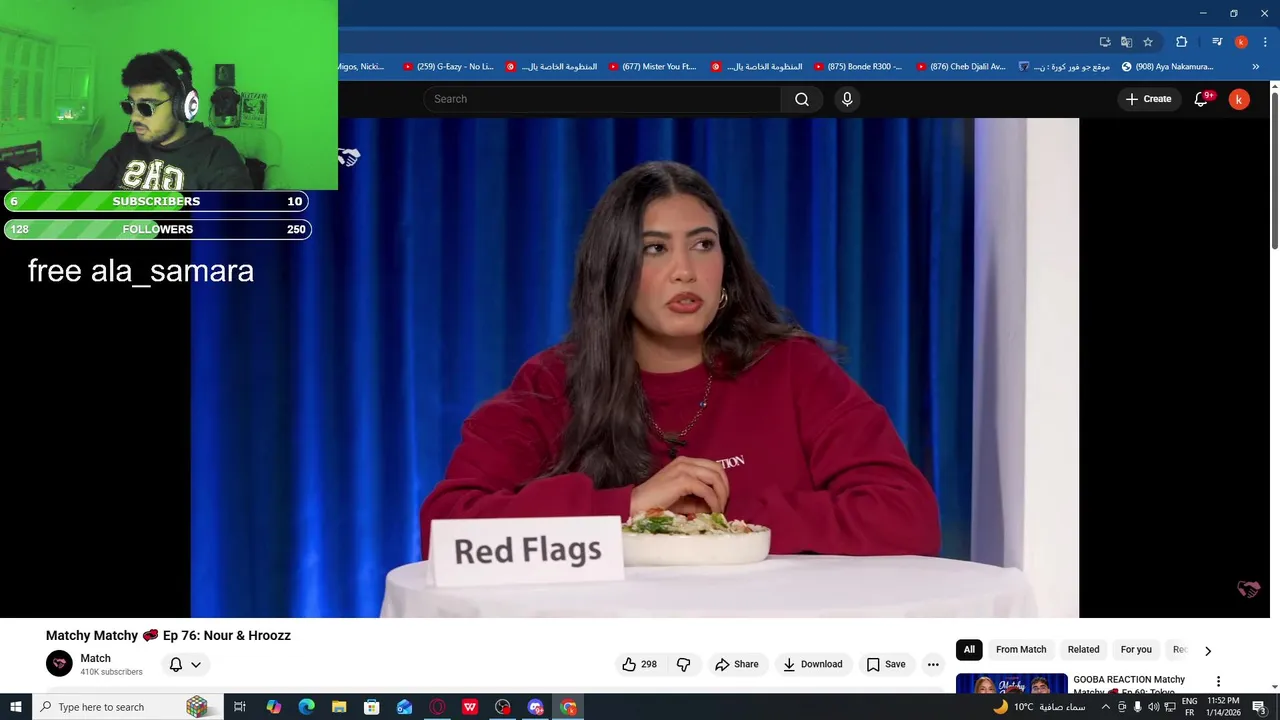Viewport: 1280px width, 720px height.
Task: Launch Microsoft Edge from taskbar
Action: point(306,707)
